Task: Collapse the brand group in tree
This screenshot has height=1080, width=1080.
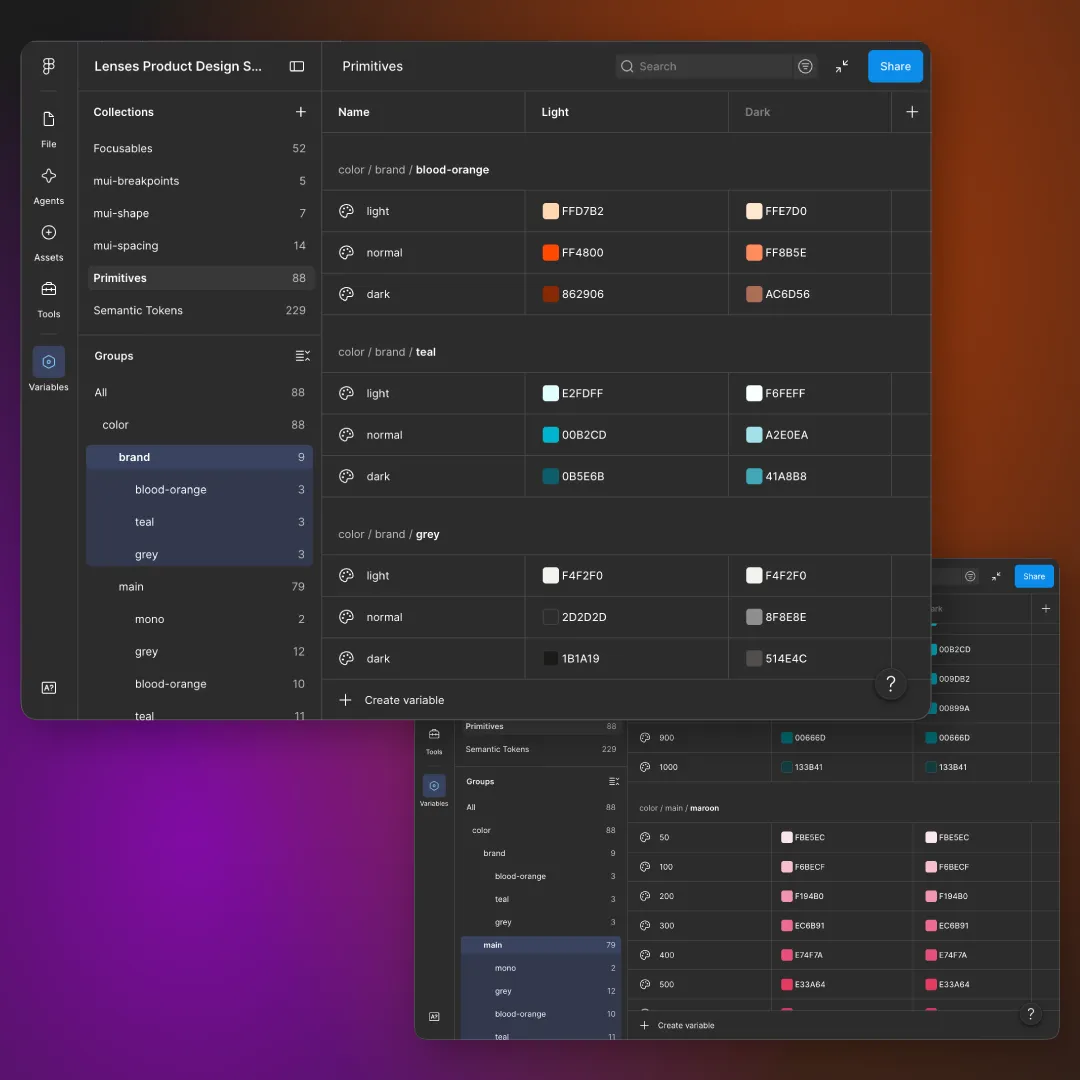Action: pos(199,457)
